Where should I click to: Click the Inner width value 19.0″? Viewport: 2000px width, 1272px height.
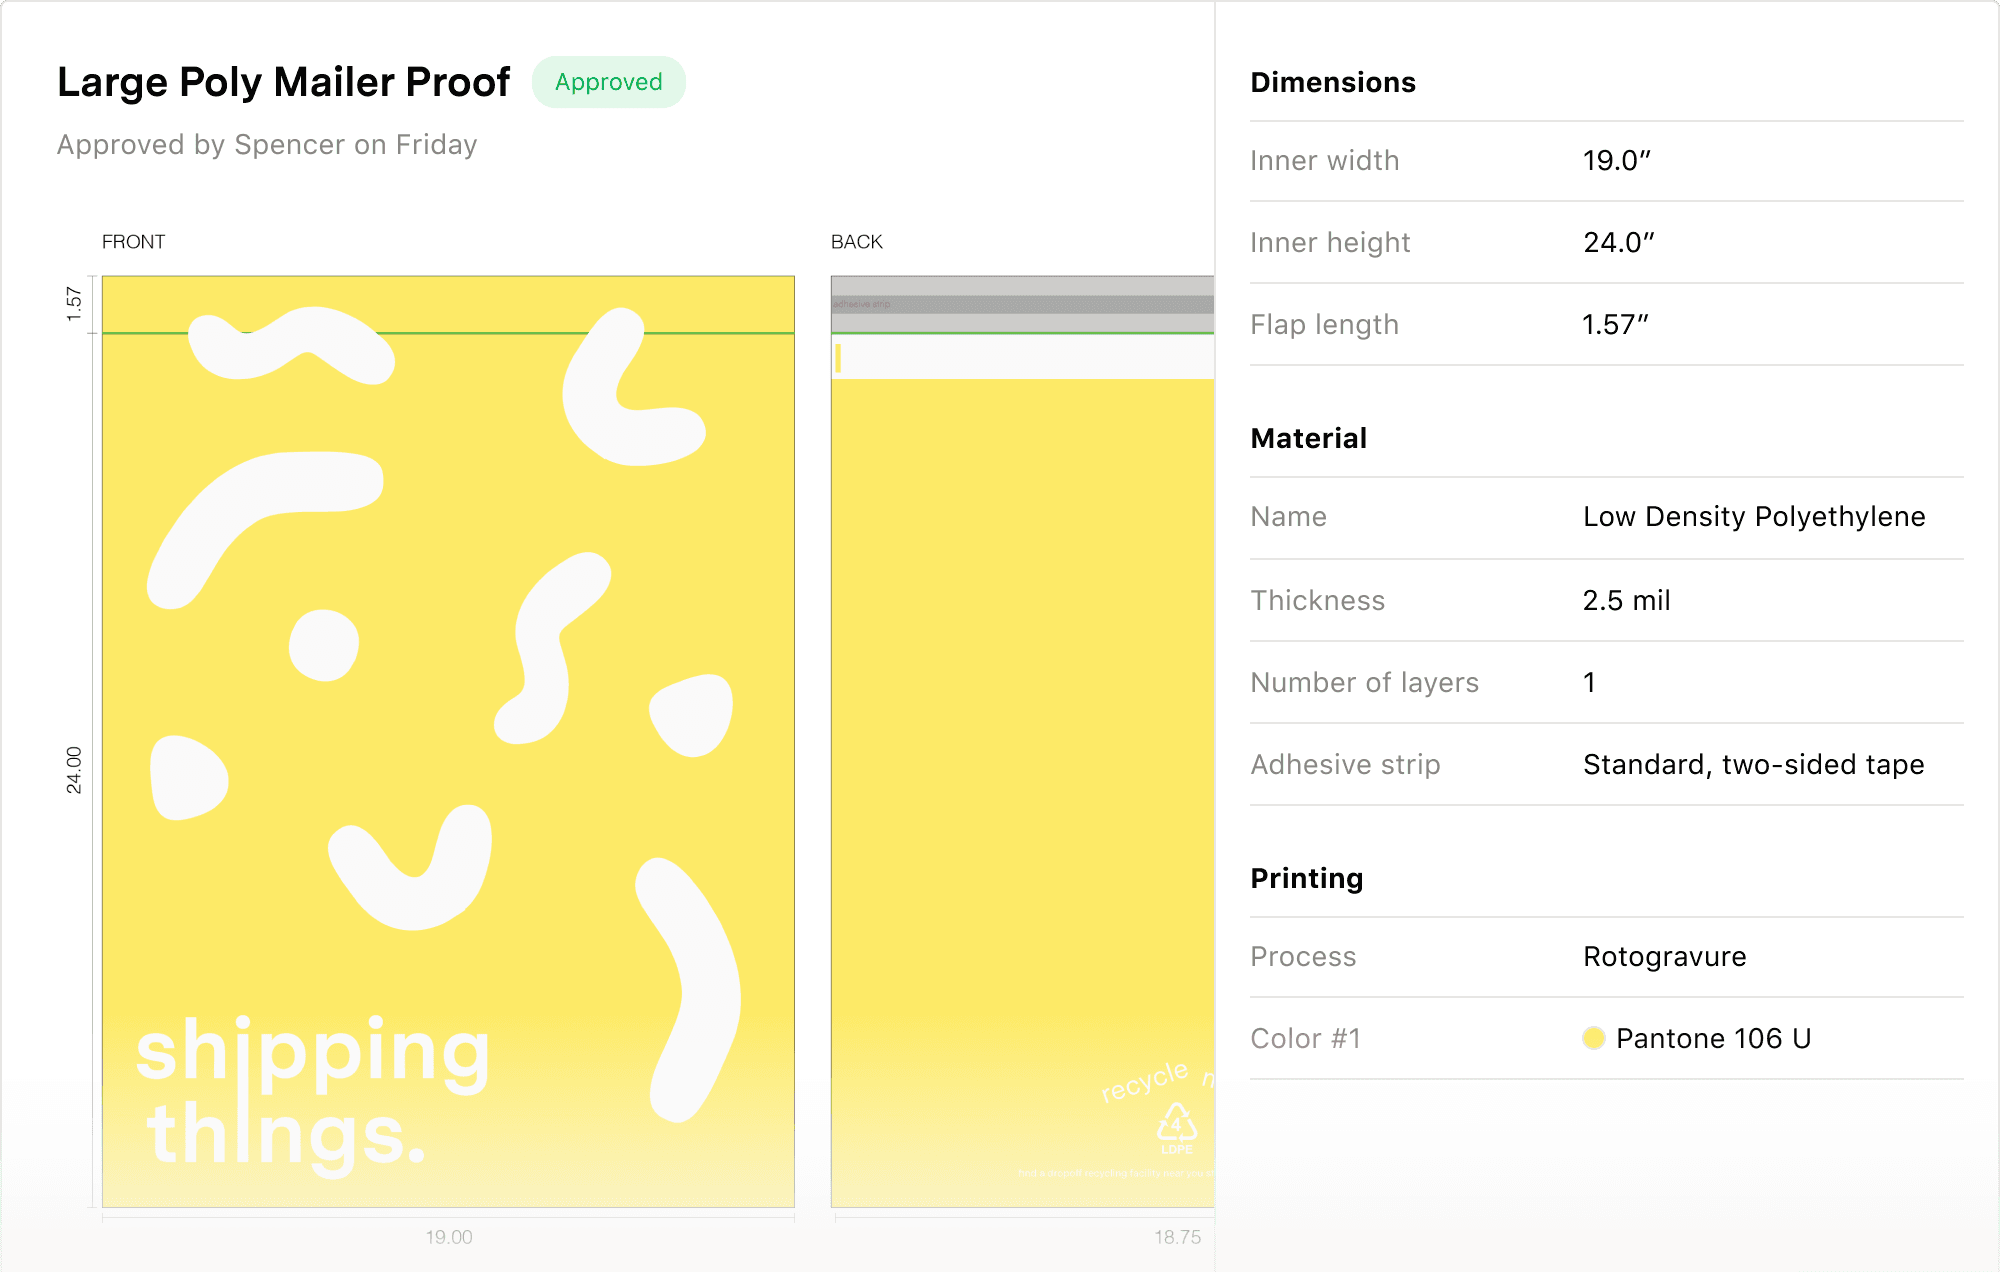tap(1616, 160)
